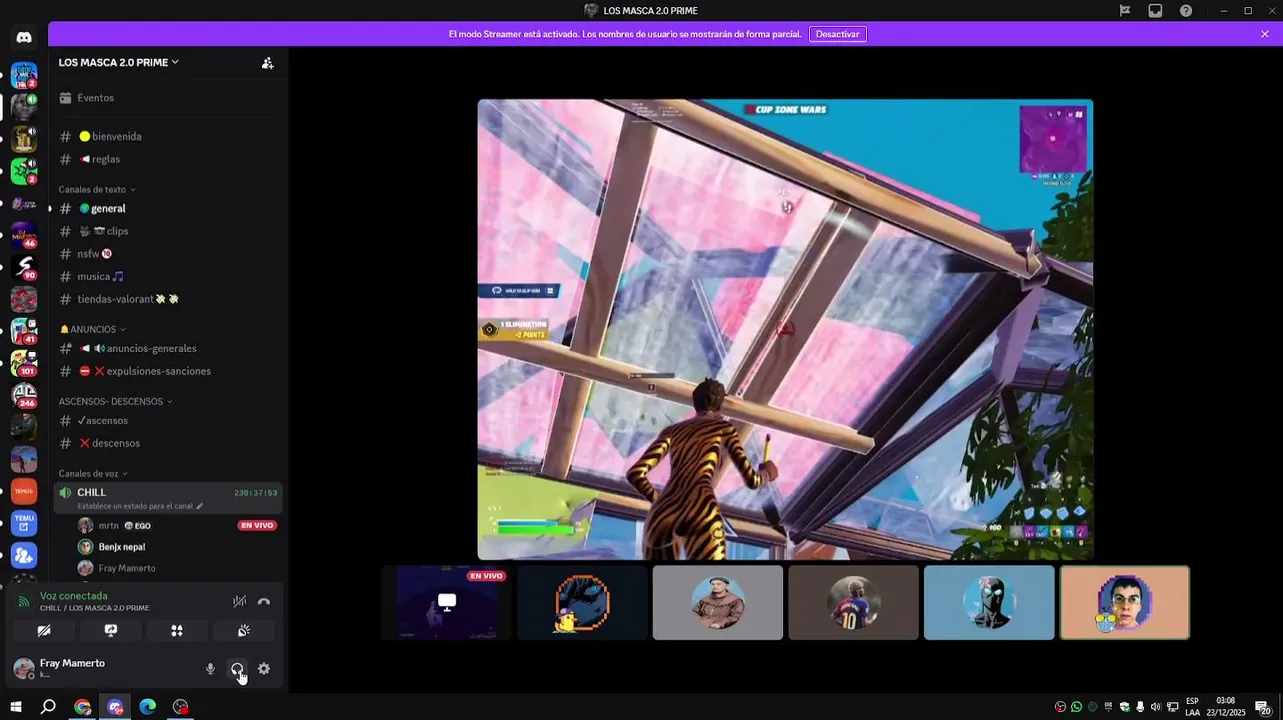Collapse ASCENSOS- DESCENSOS category

[115, 401]
